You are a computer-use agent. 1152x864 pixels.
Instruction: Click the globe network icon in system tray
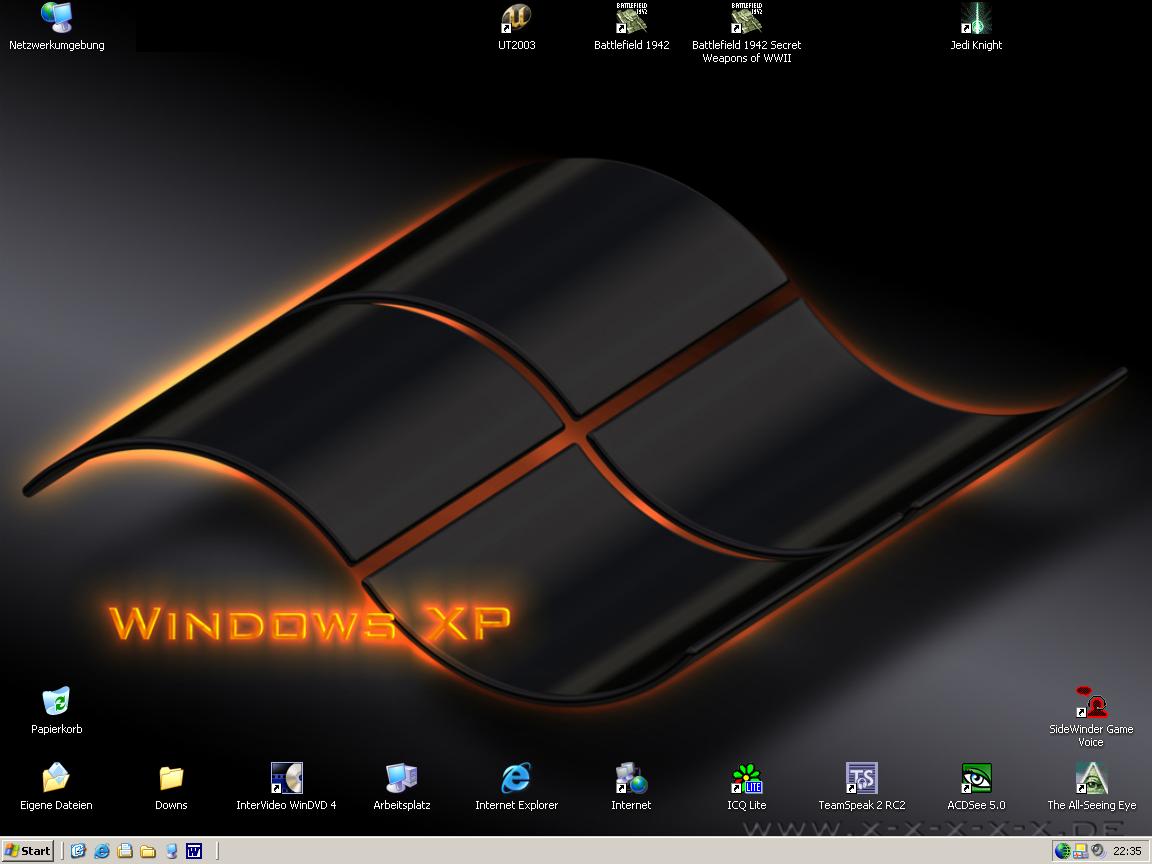pos(1062,851)
